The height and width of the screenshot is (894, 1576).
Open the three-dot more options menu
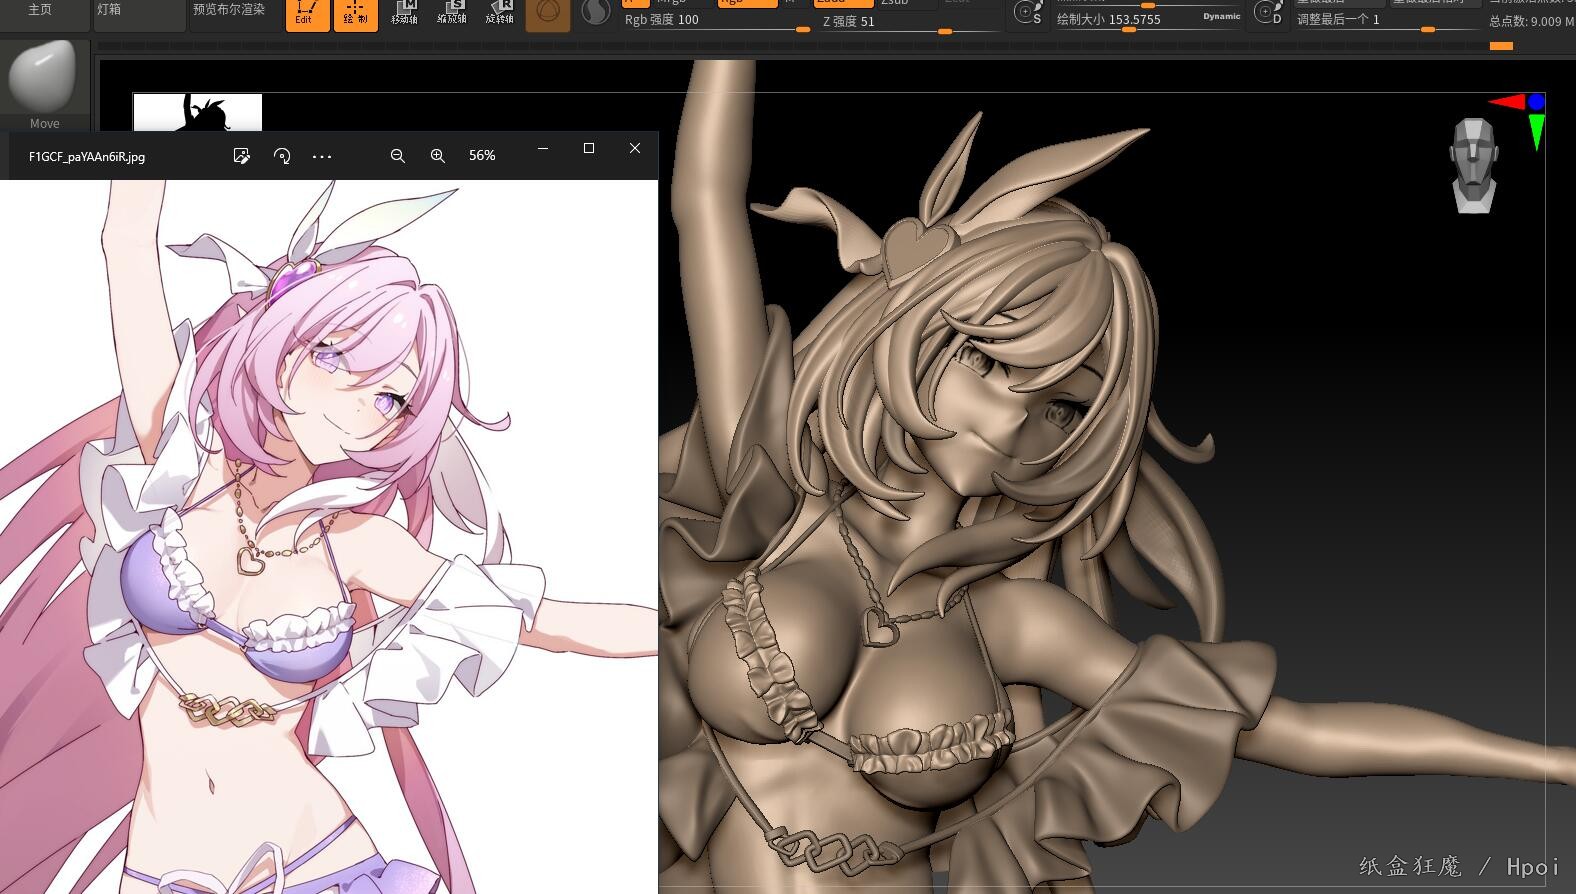322,156
